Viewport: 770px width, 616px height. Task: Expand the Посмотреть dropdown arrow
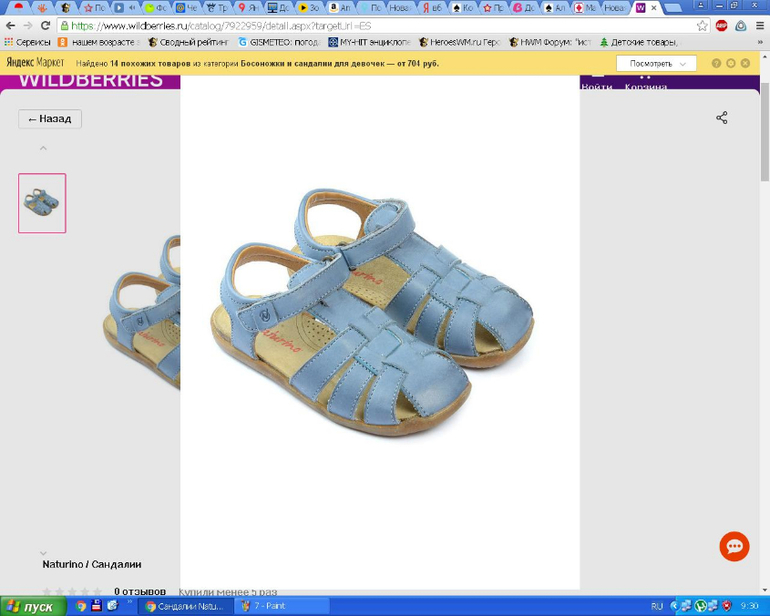(684, 64)
